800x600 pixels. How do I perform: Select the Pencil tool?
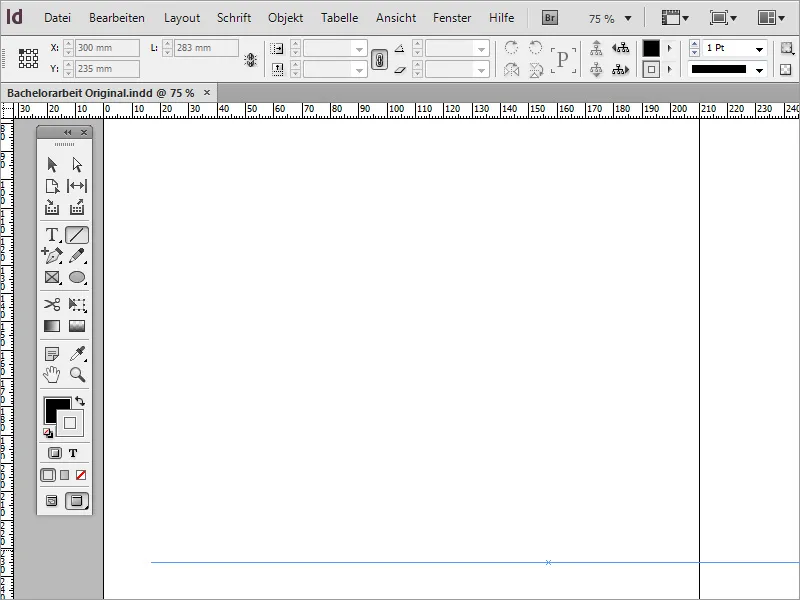click(x=77, y=255)
